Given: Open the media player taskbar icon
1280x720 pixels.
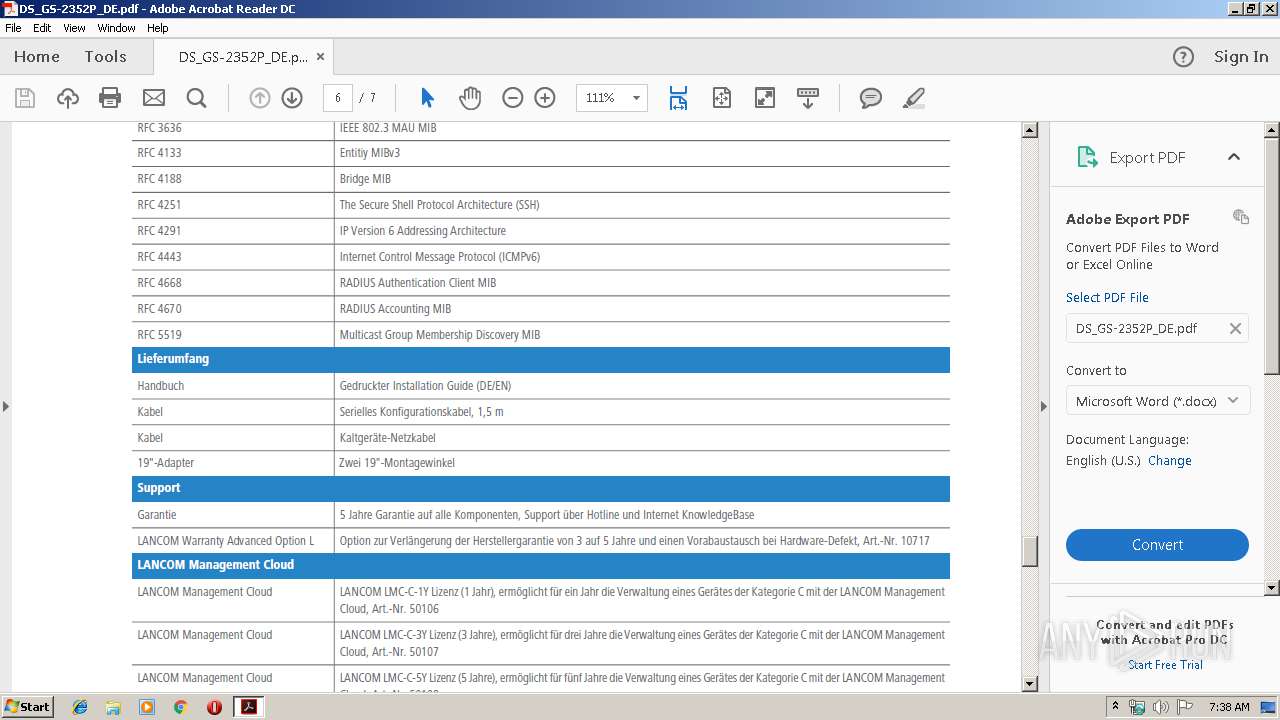Looking at the screenshot, I should [147, 707].
